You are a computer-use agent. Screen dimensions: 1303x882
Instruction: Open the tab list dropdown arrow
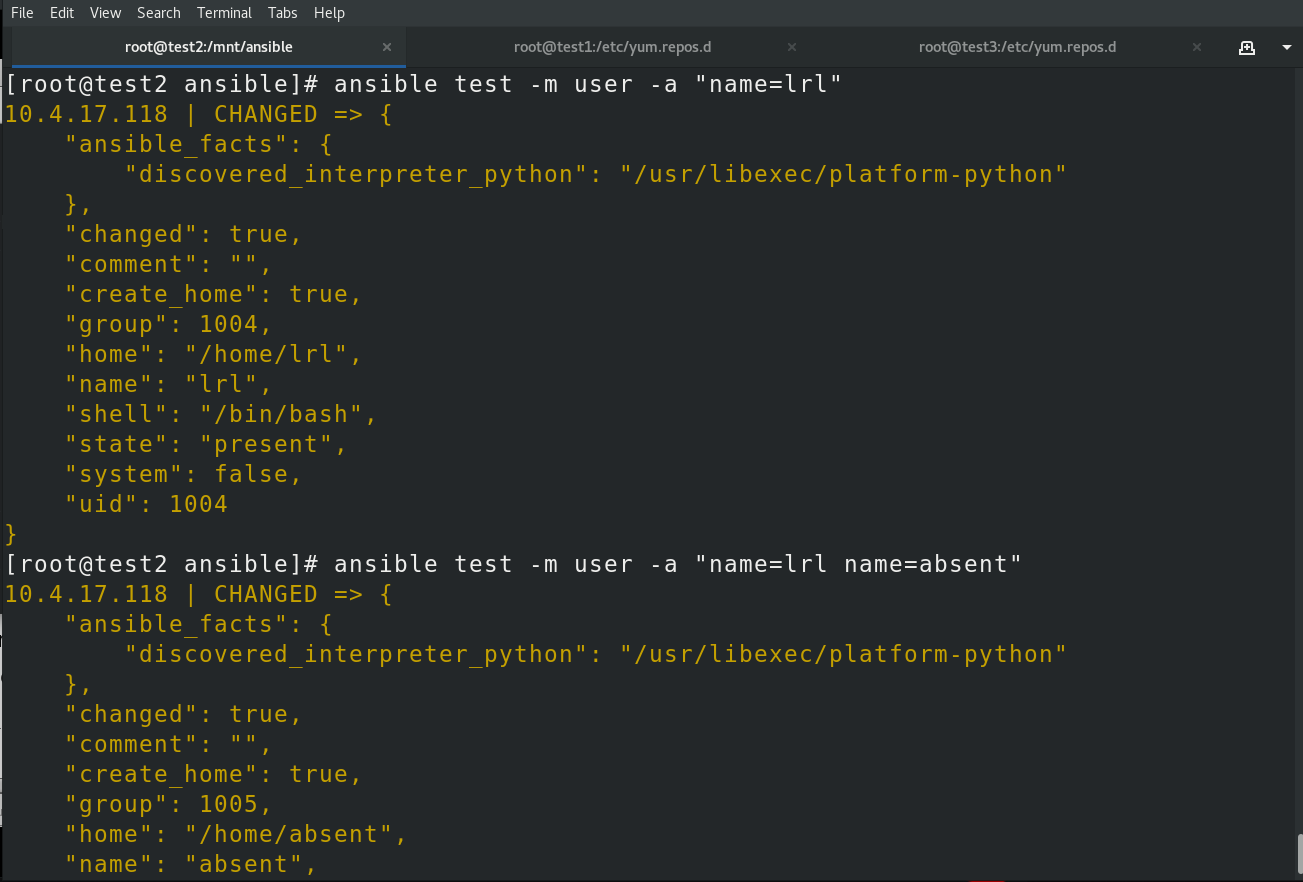pos(1287,47)
